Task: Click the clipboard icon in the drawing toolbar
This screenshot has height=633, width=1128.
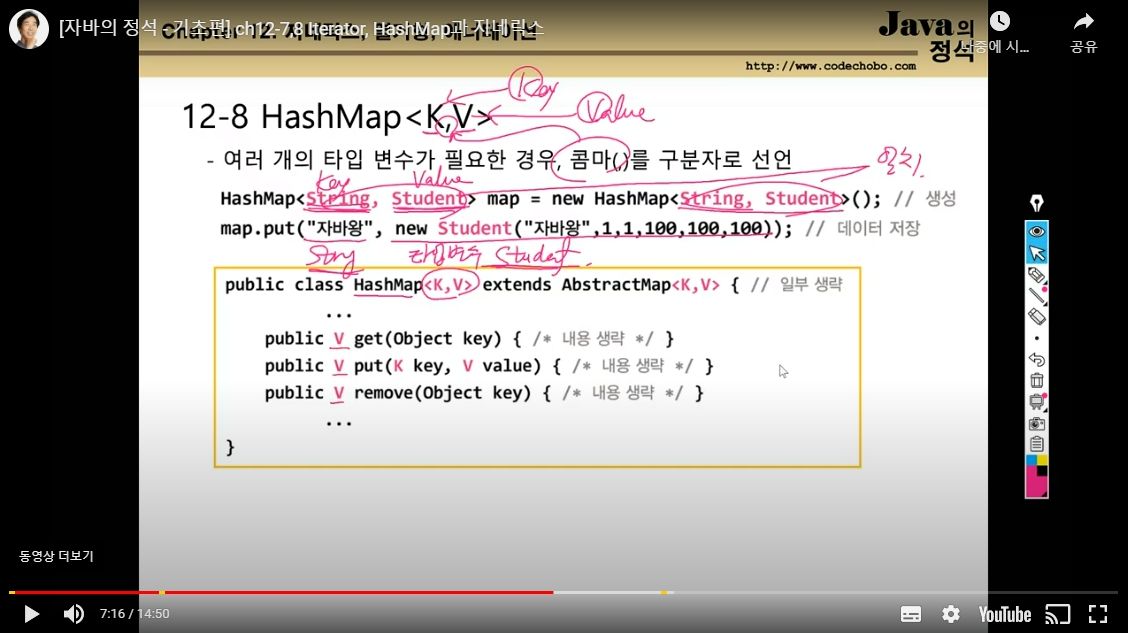Action: [1037, 444]
